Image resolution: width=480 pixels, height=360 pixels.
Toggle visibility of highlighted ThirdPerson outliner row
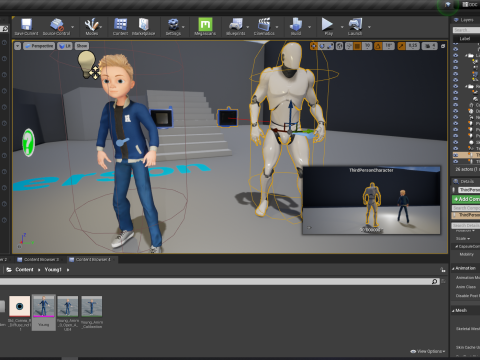(x=456, y=155)
